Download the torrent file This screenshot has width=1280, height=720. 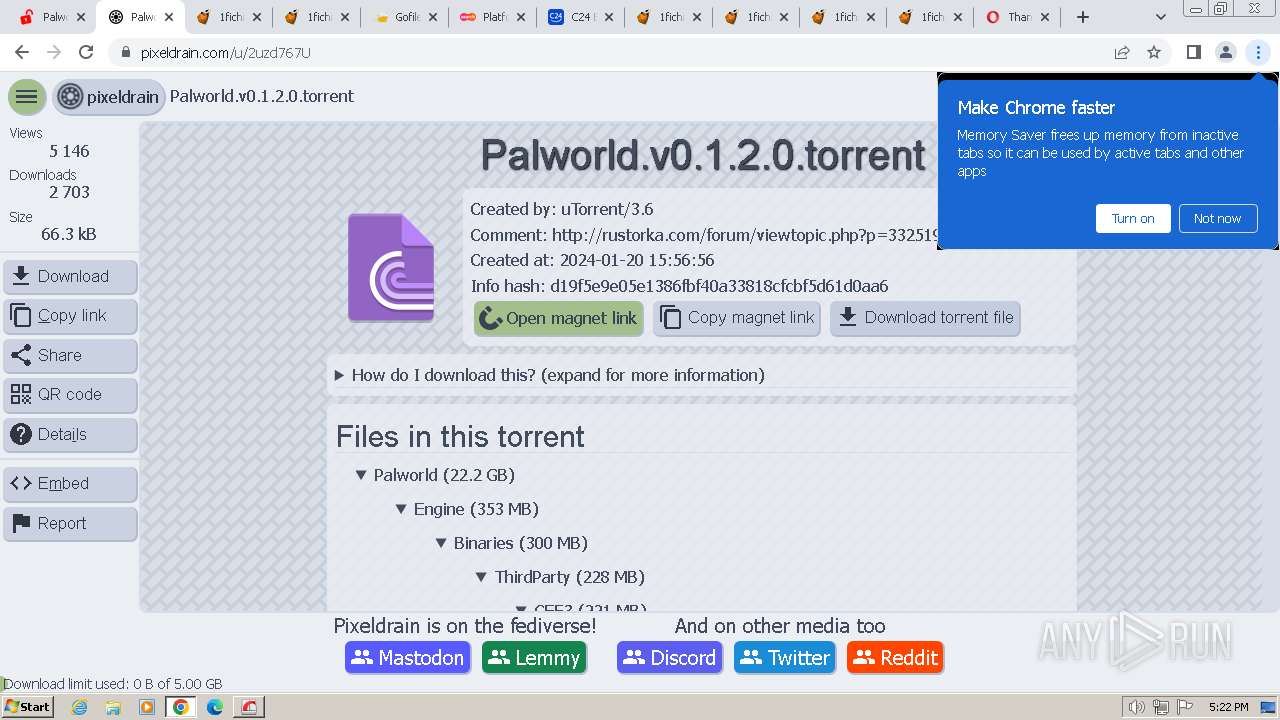(x=925, y=318)
